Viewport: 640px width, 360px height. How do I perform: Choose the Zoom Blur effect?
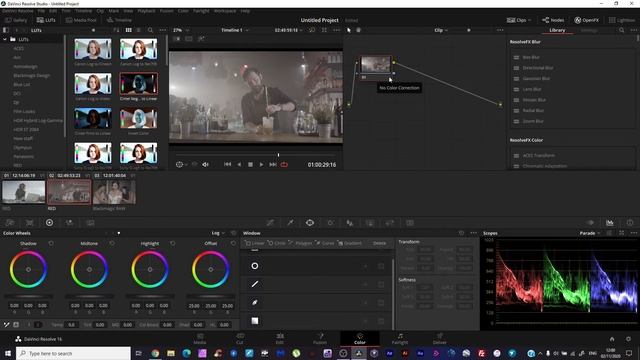533,121
